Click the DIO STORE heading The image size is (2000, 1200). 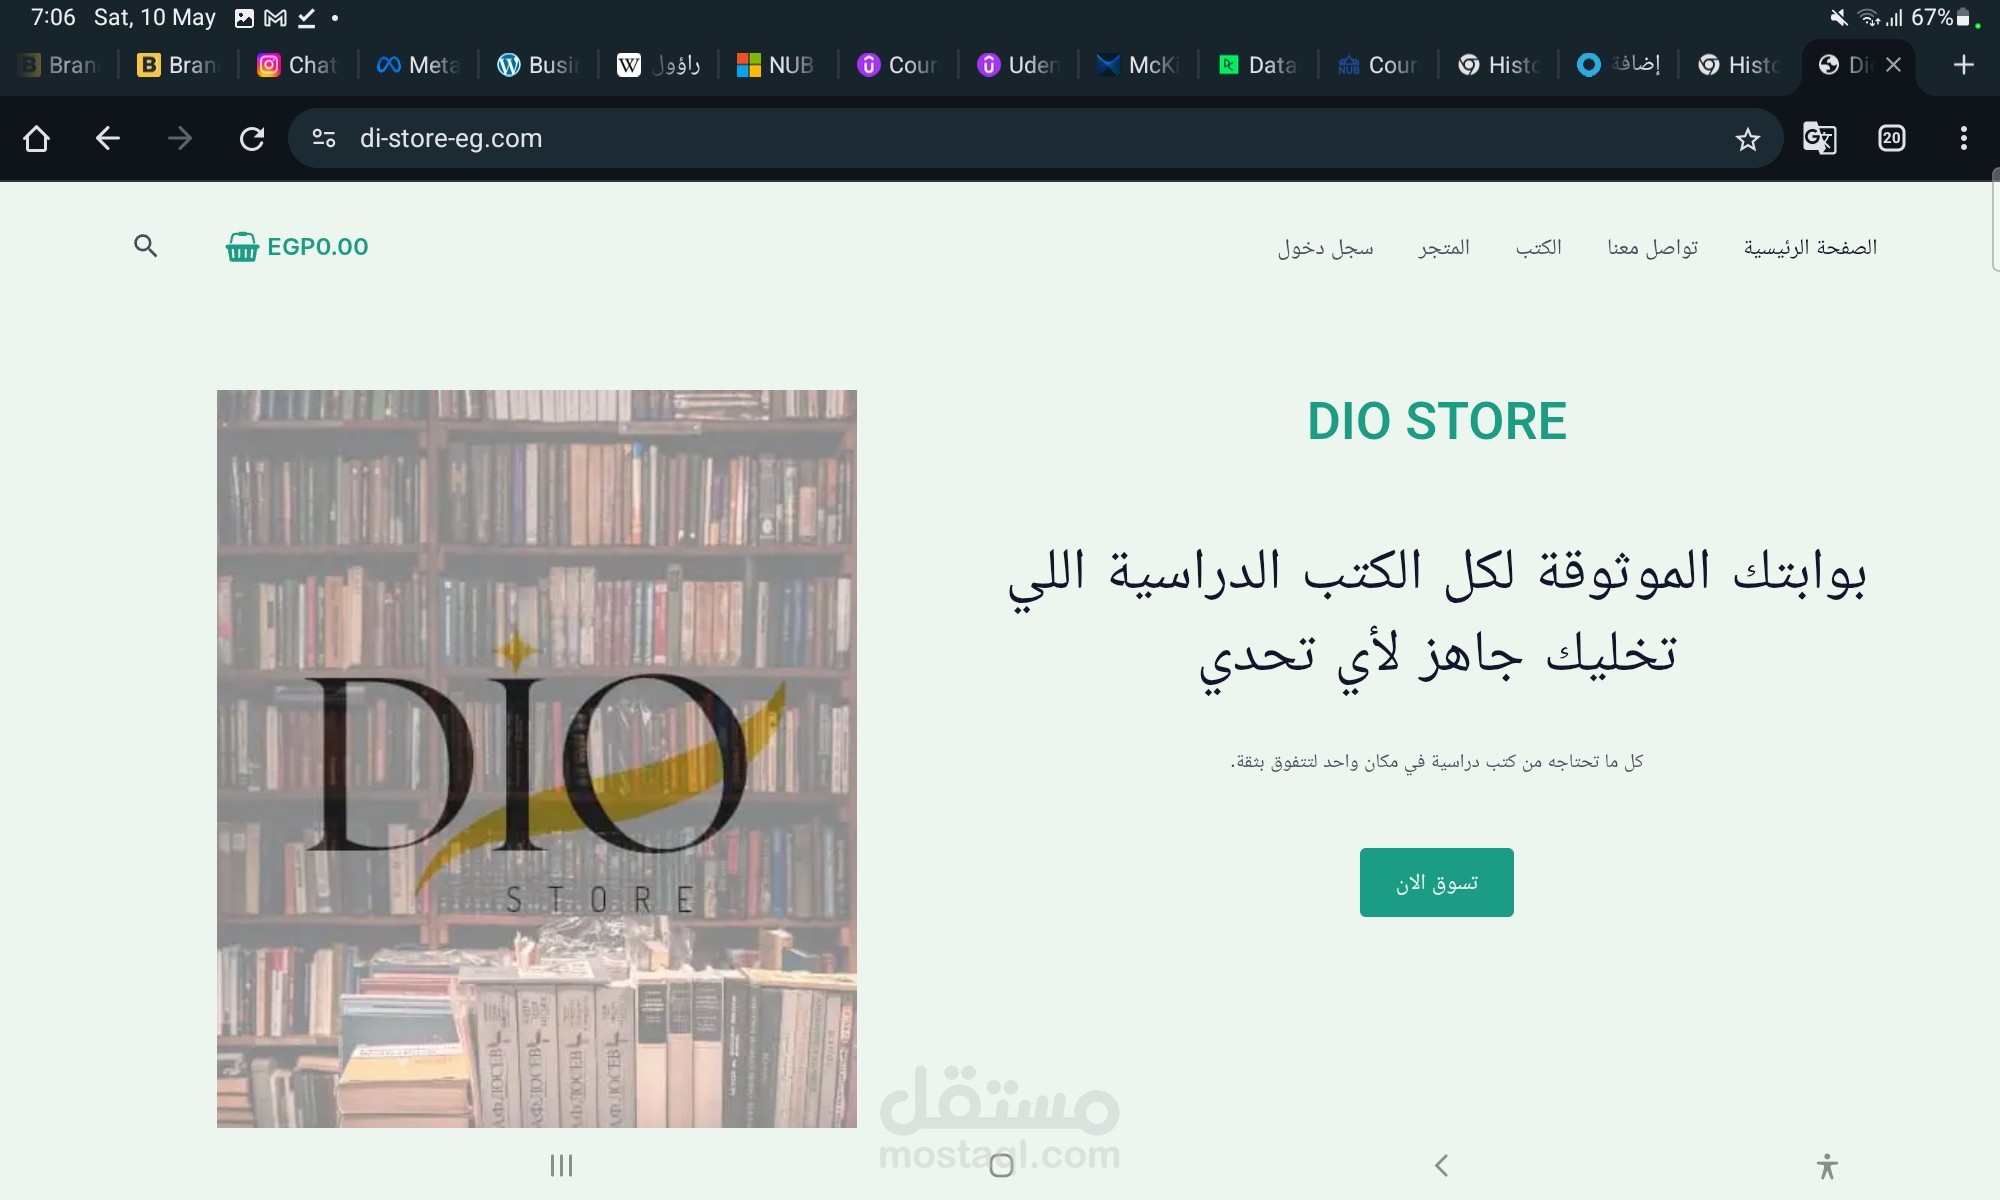(x=1437, y=421)
